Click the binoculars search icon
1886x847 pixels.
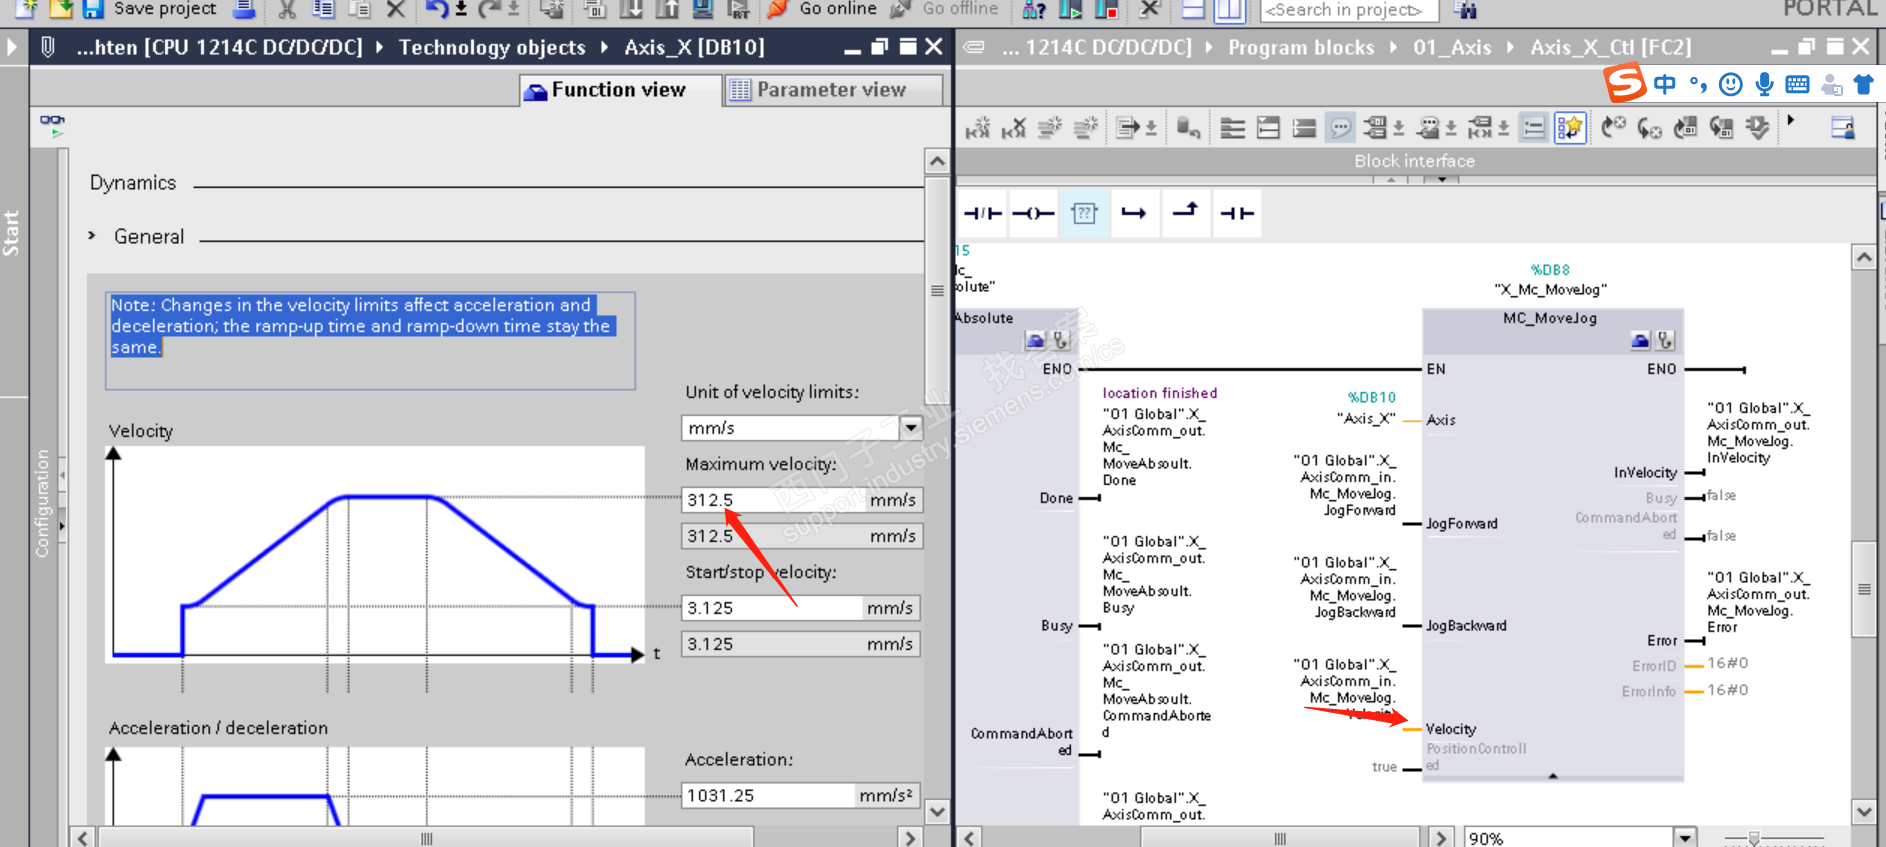pyautogui.click(x=1466, y=10)
